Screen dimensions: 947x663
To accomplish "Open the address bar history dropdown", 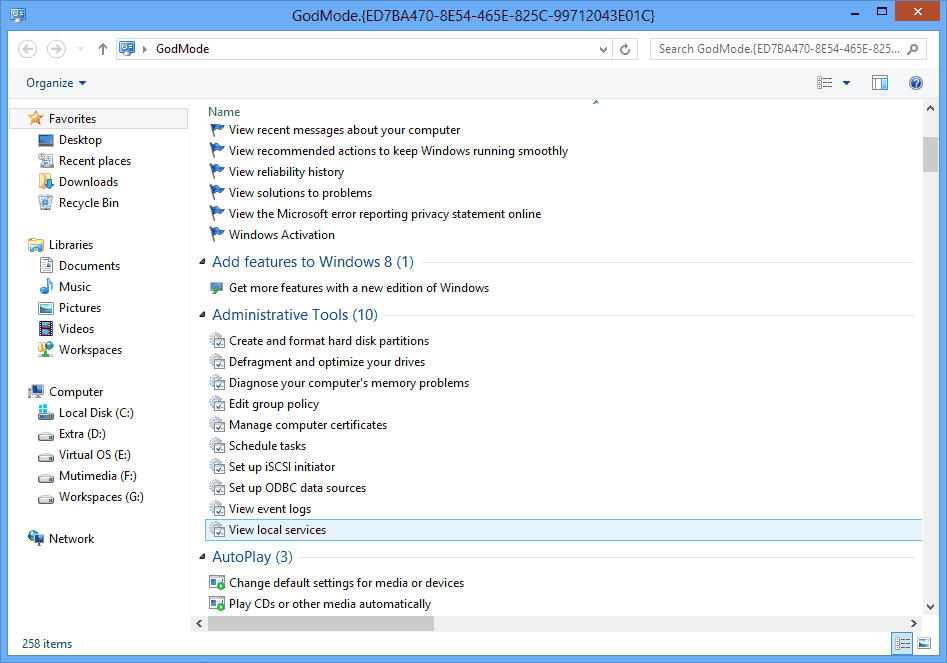I will coord(603,50).
